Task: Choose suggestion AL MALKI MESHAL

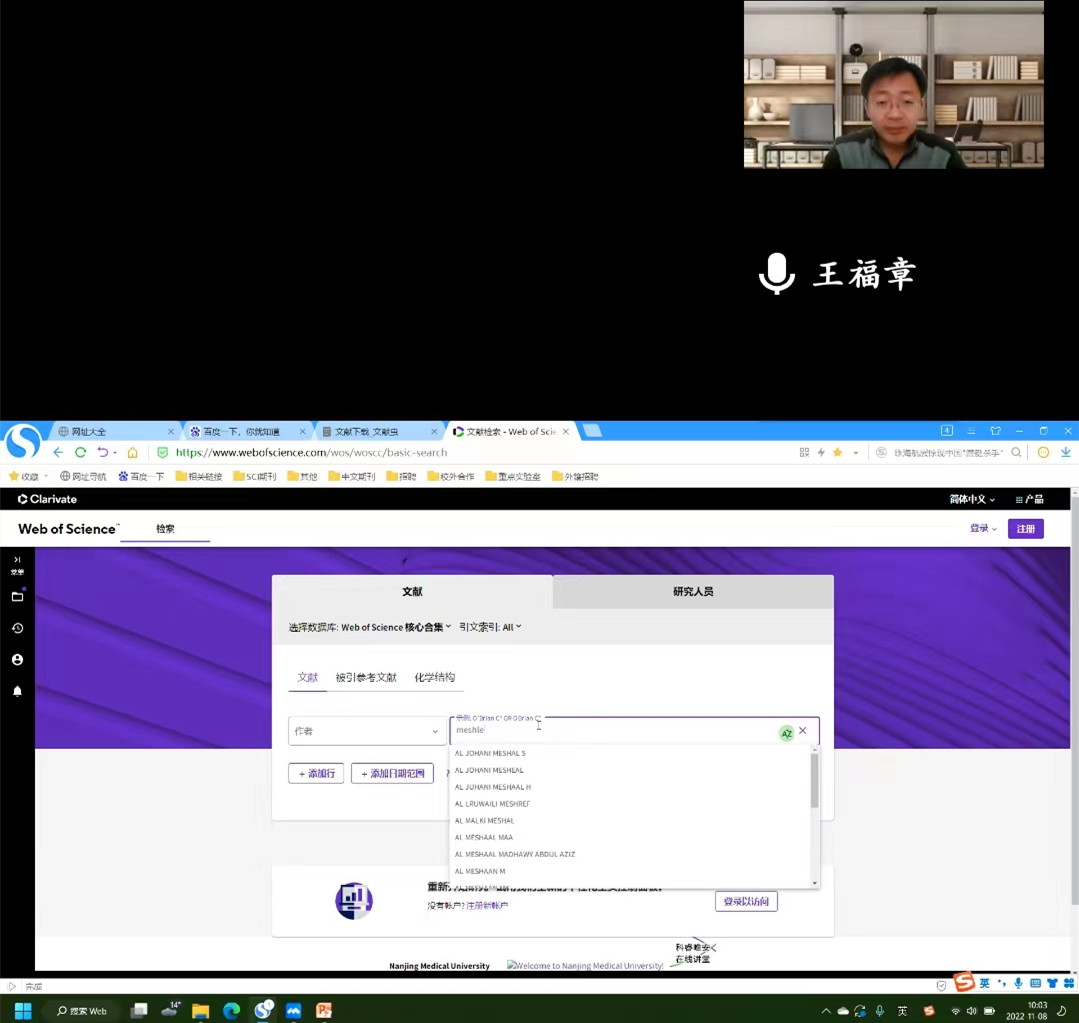Action: click(484, 821)
